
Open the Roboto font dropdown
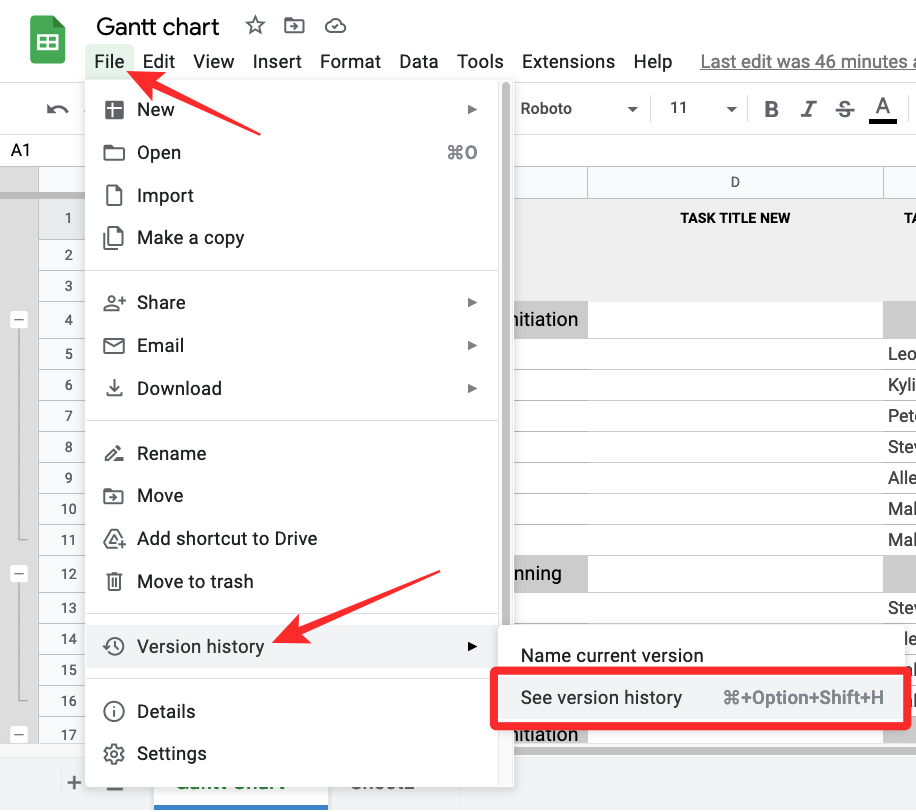point(578,109)
